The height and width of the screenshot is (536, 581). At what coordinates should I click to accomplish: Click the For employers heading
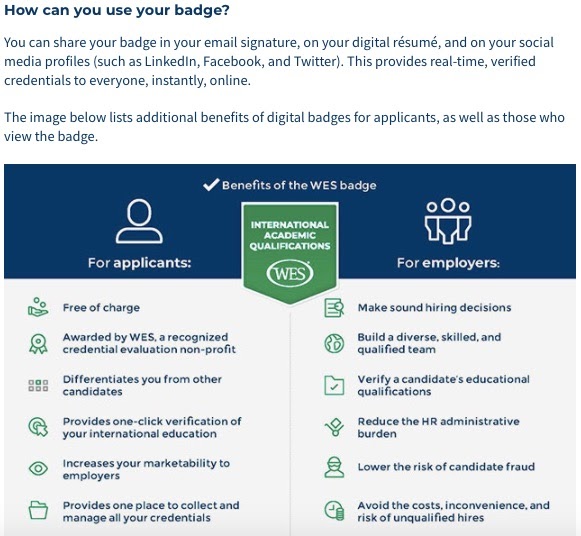(448, 263)
